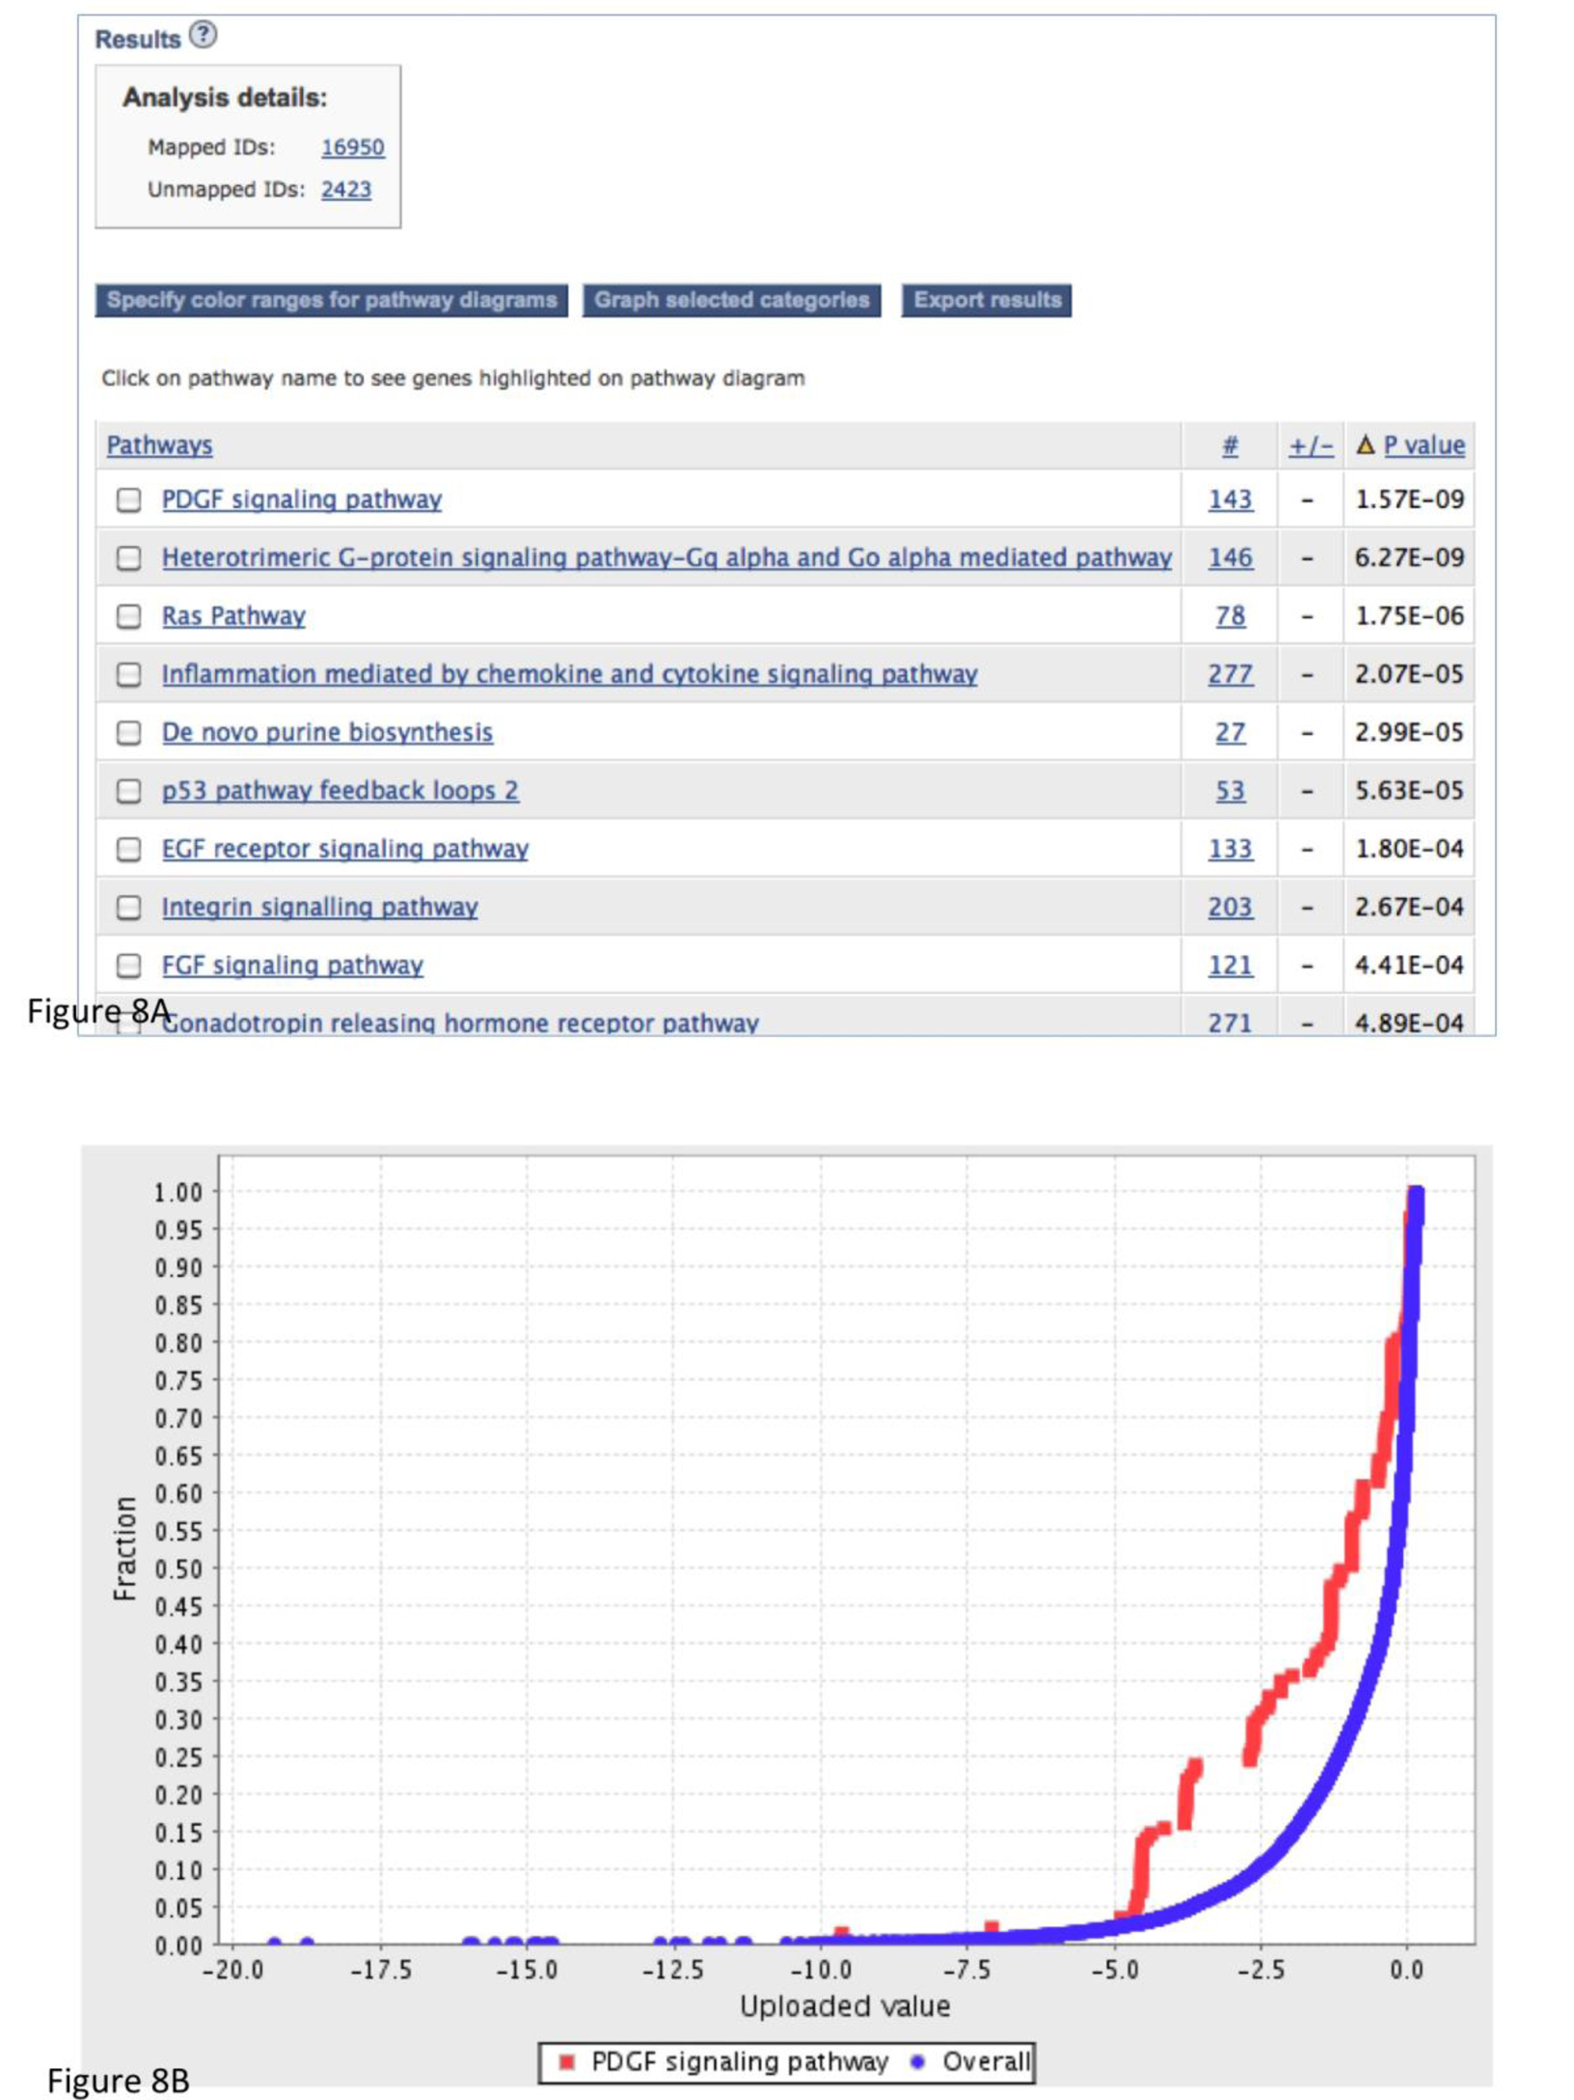The image size is (1574, 2100).
Task: Click the P value 6.27E-09 cell
Action: point(1409,557)
